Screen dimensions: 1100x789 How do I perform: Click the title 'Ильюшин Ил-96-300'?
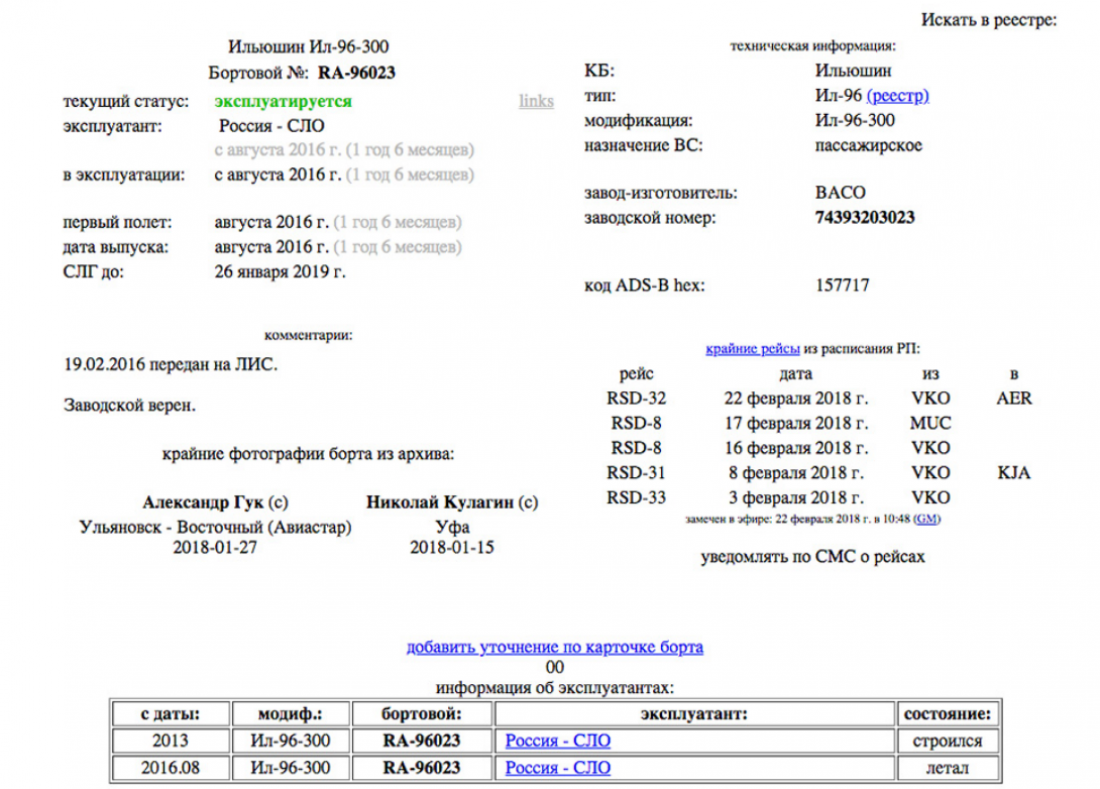tap(308, 47)
